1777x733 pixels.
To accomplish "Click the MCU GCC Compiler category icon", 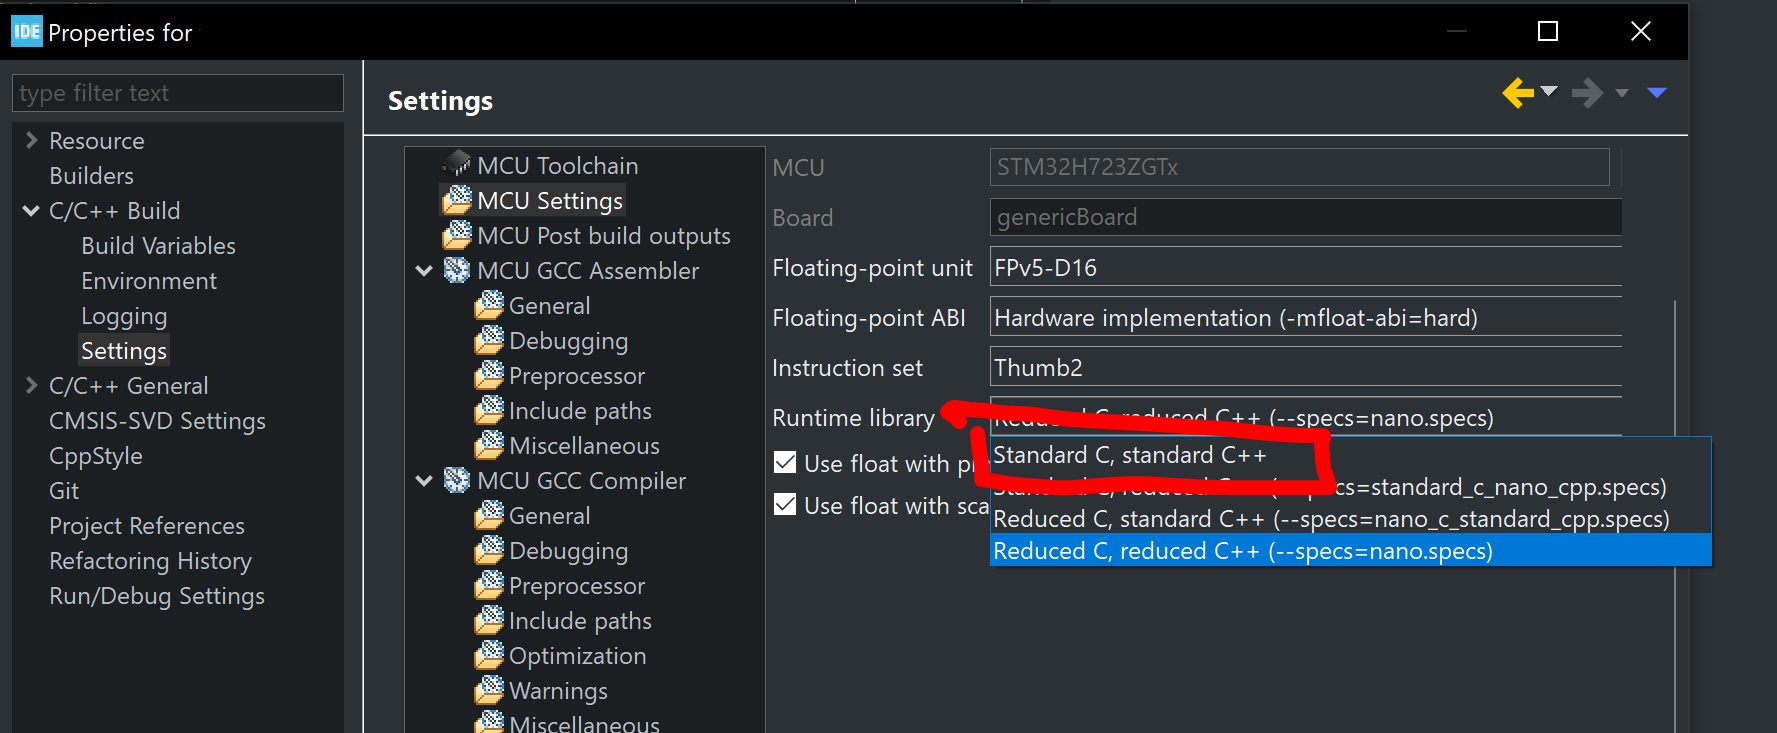I will pyautogui.click(x=457, y=480).
